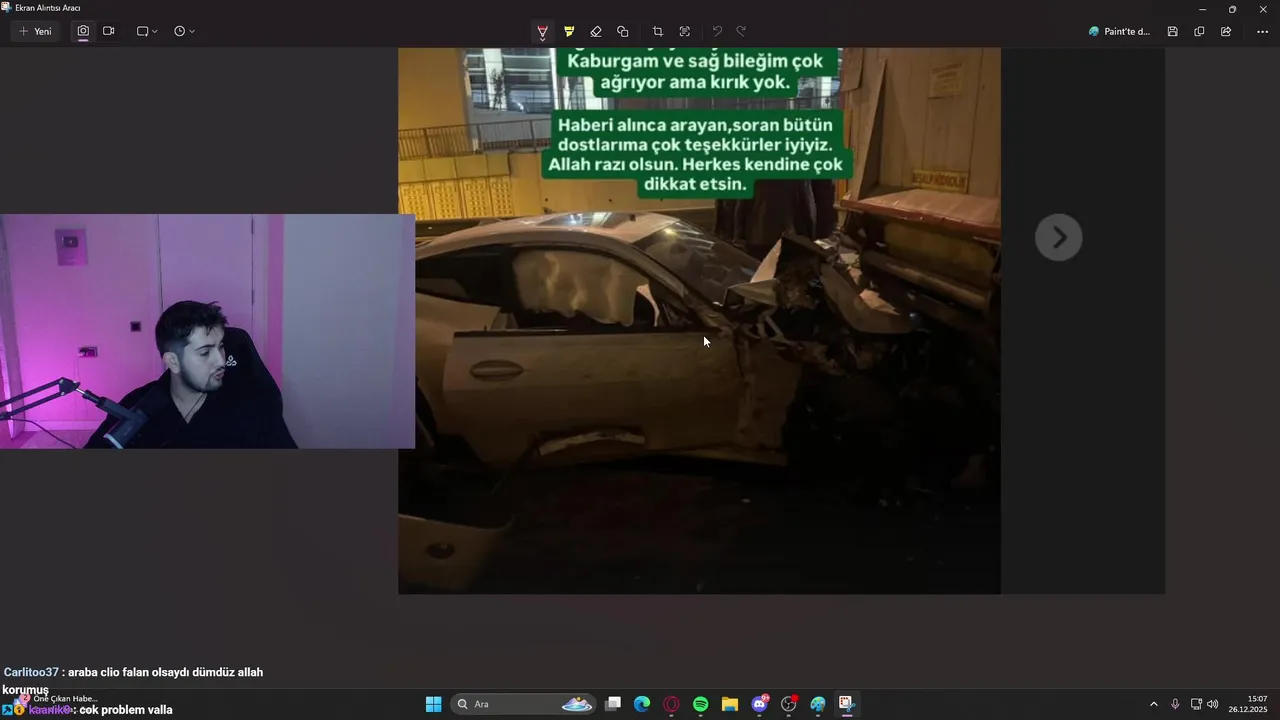Open OBS Studio from the taskbar
The height and width of the screenshot is (720, 1280).
(x=789, y=704)
